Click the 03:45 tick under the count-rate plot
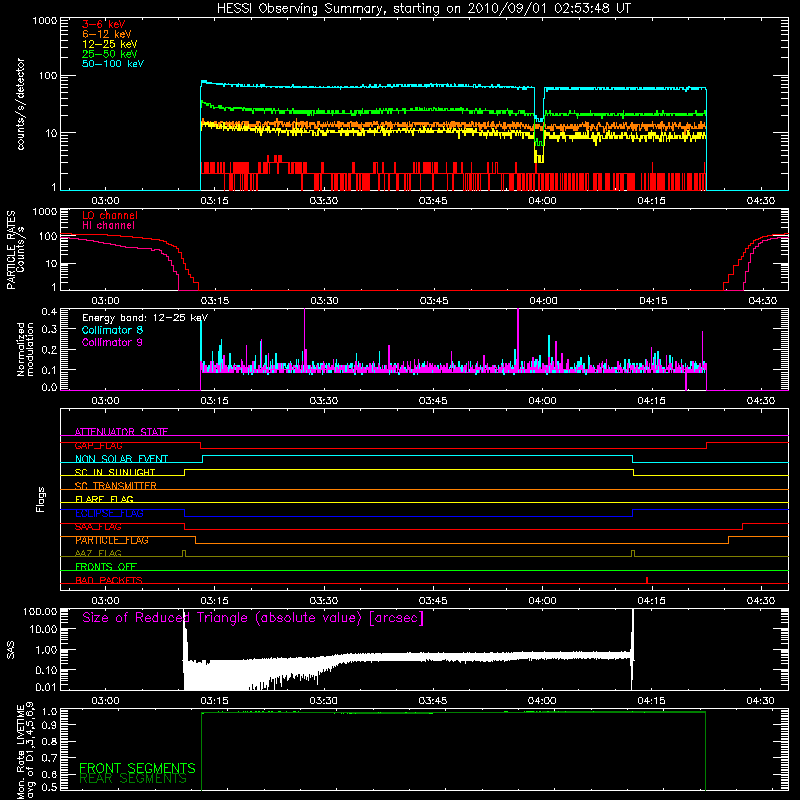Image resolution: width=800 pixels, height=800 pixels. 433,201
